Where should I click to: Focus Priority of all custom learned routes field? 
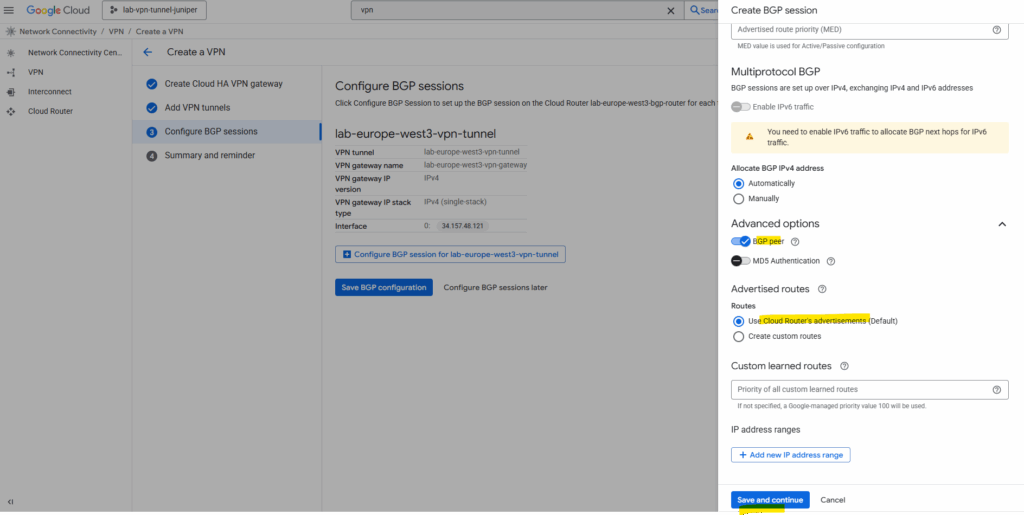pyautogui.click(x=869, y=390)
